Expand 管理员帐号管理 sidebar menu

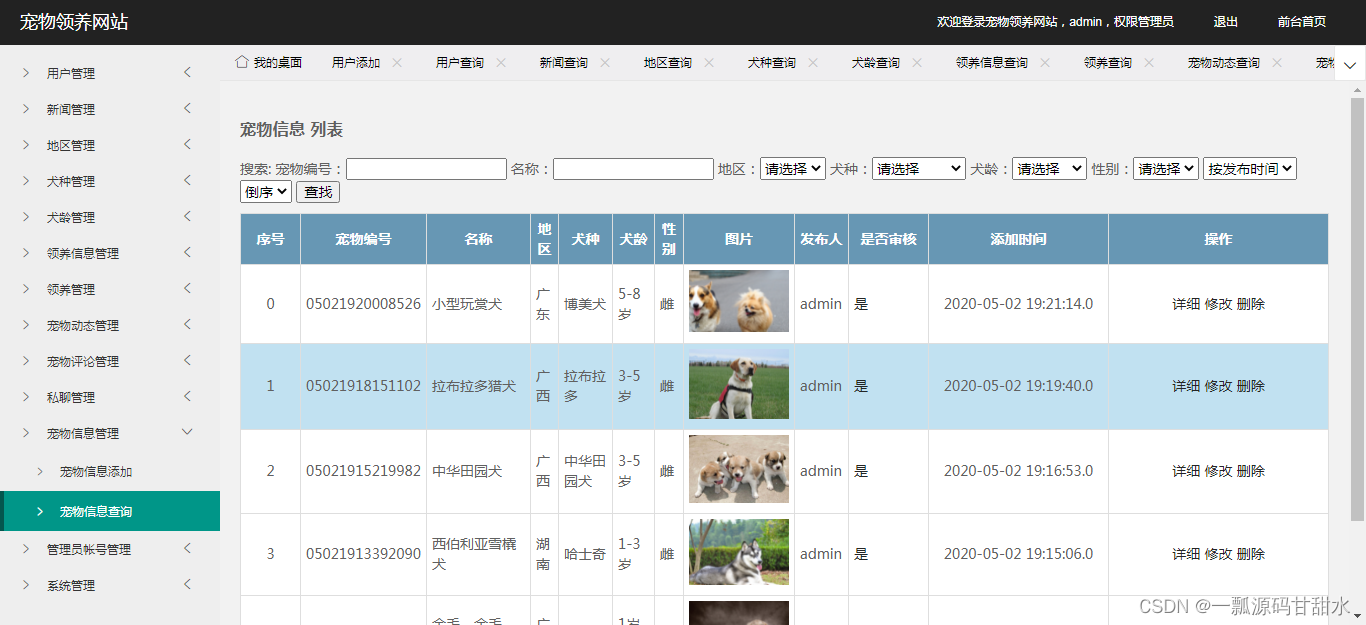(x=110, y=549)
